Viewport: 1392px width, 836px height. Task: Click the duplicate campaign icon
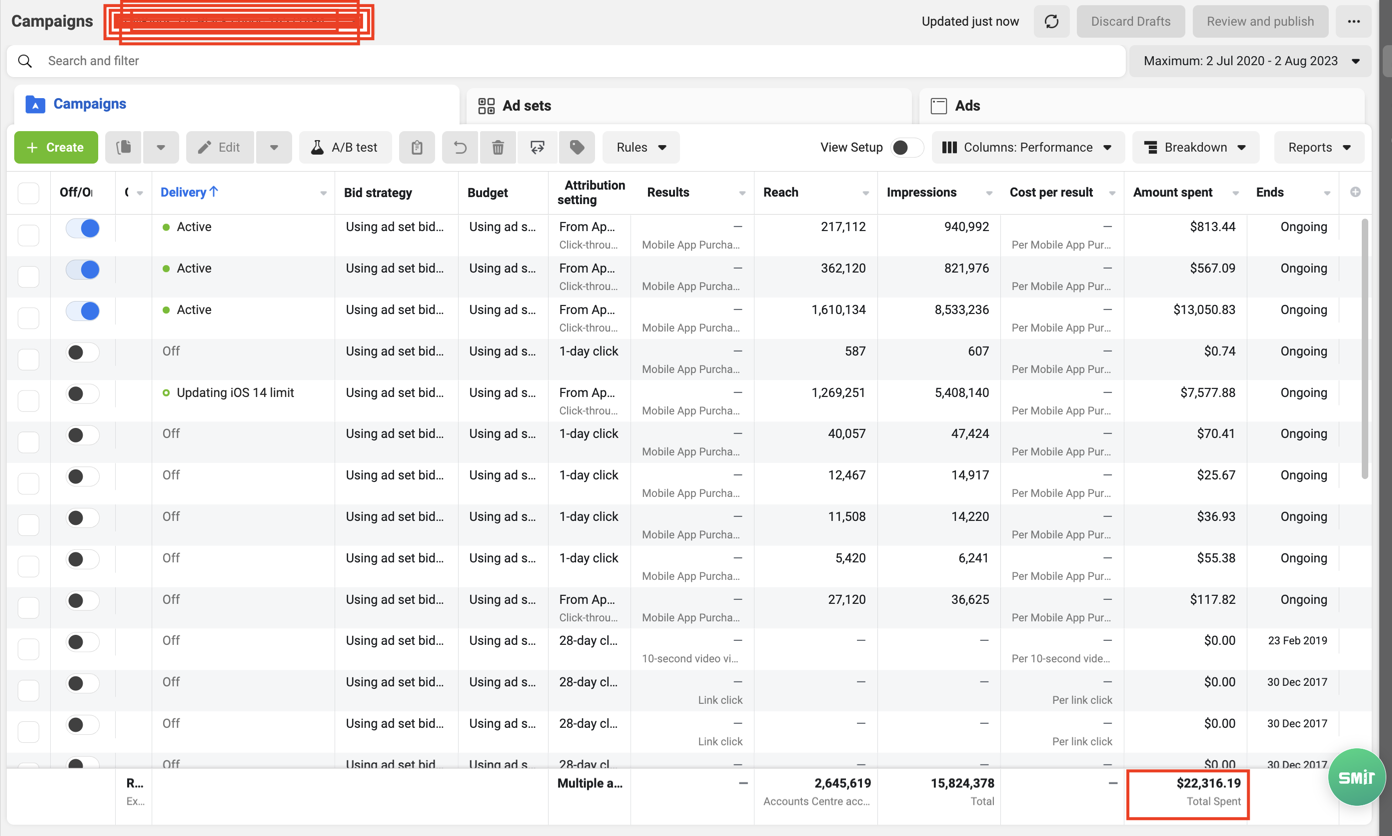[124, 147]
